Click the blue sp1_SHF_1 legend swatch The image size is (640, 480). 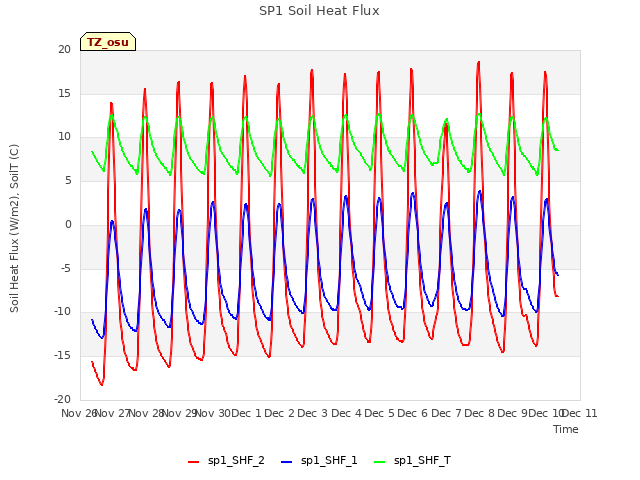287,462
